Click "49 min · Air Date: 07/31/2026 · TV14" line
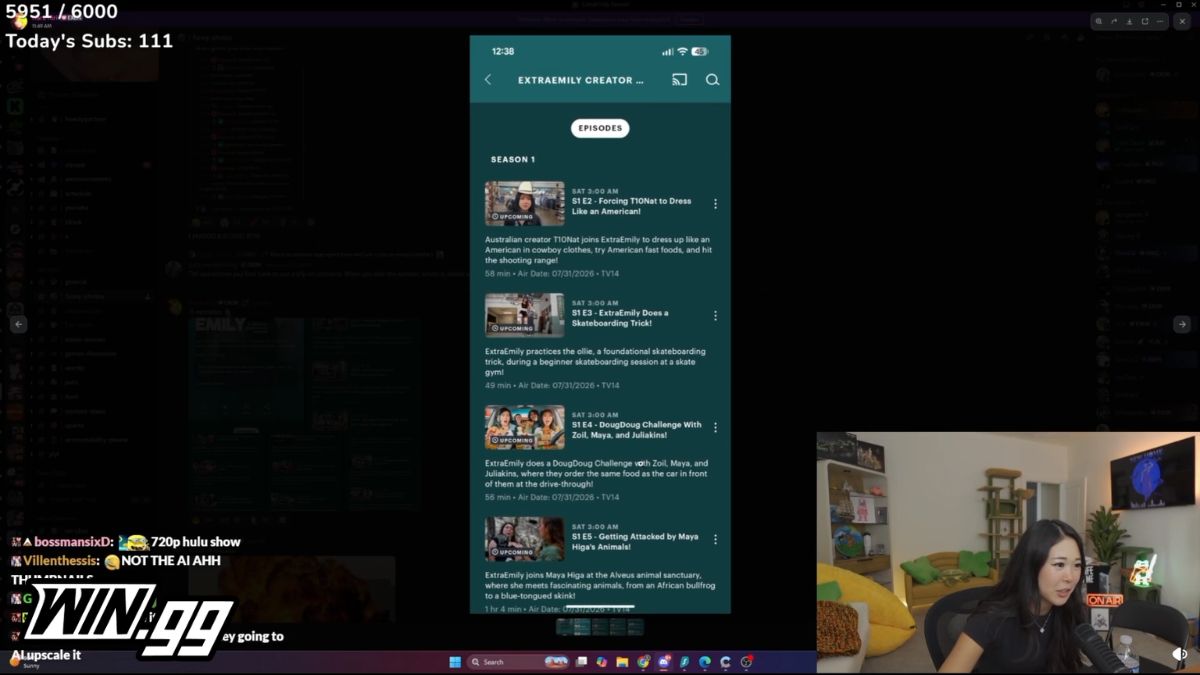This screenshot has width=1200, height=675. coord(552,385)
